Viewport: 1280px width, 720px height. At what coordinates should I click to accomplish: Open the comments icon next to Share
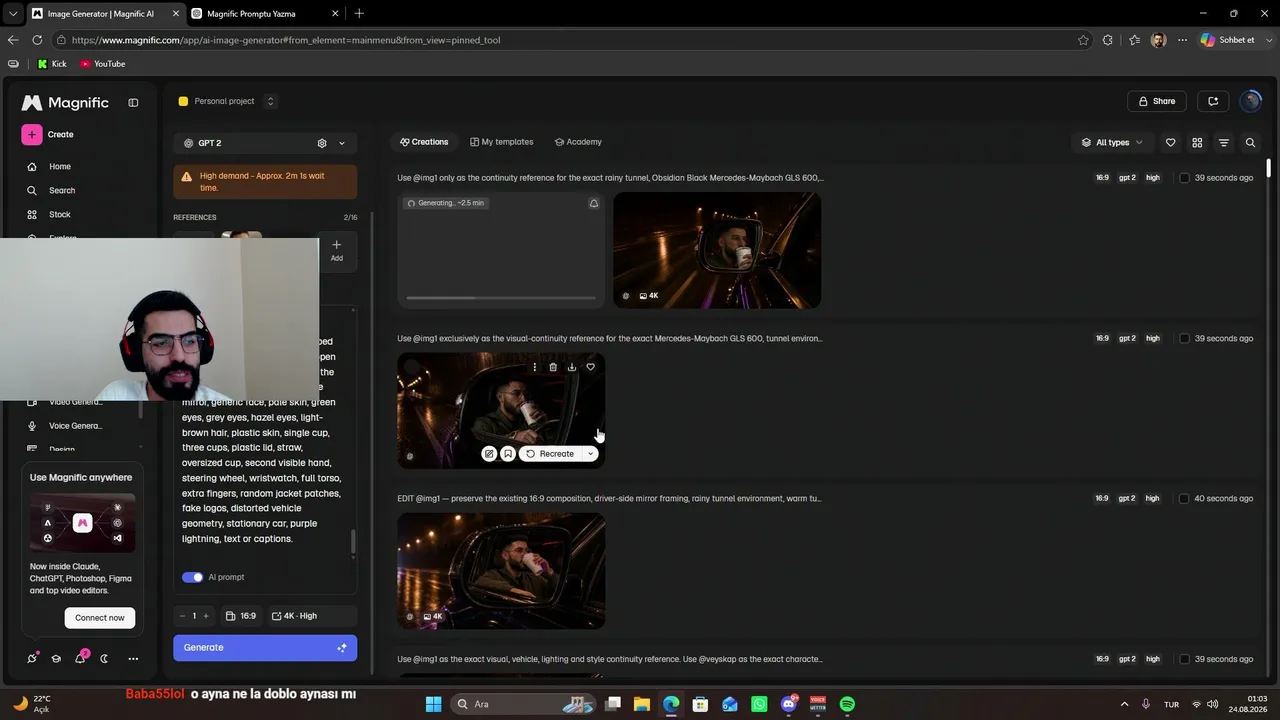pos(1213,101)
